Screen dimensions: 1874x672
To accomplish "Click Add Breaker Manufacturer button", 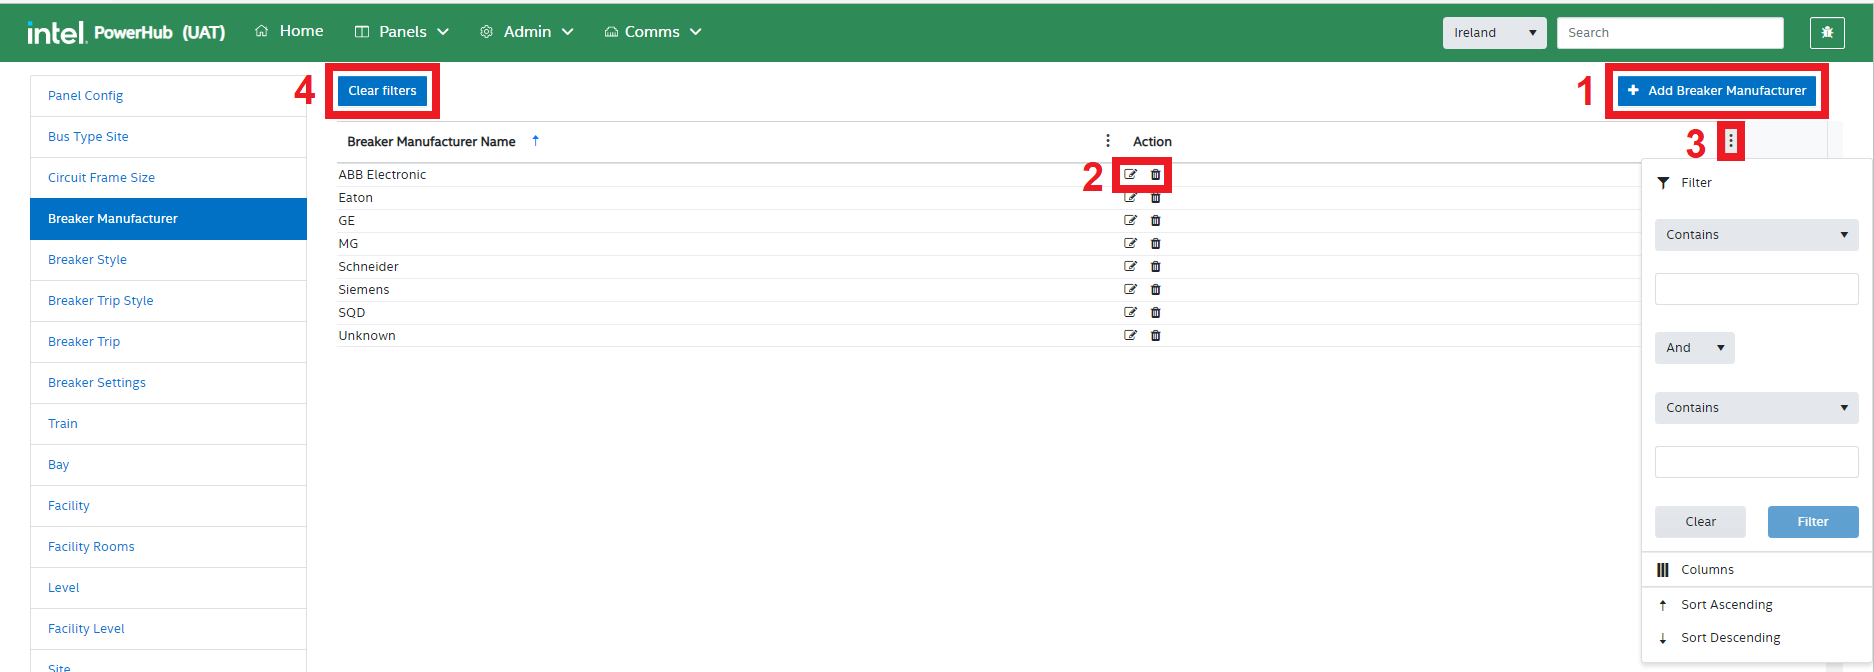I will pos(1716,91).
